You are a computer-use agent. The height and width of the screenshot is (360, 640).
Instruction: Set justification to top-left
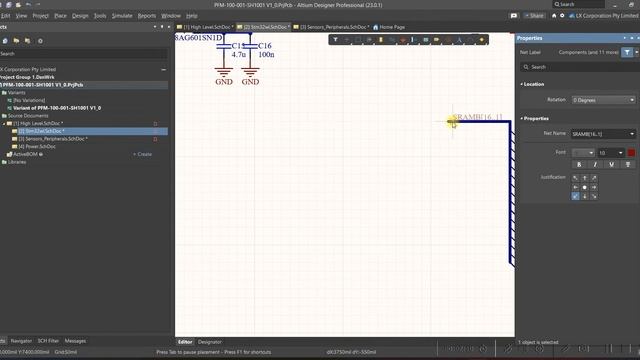click(576, 178)
